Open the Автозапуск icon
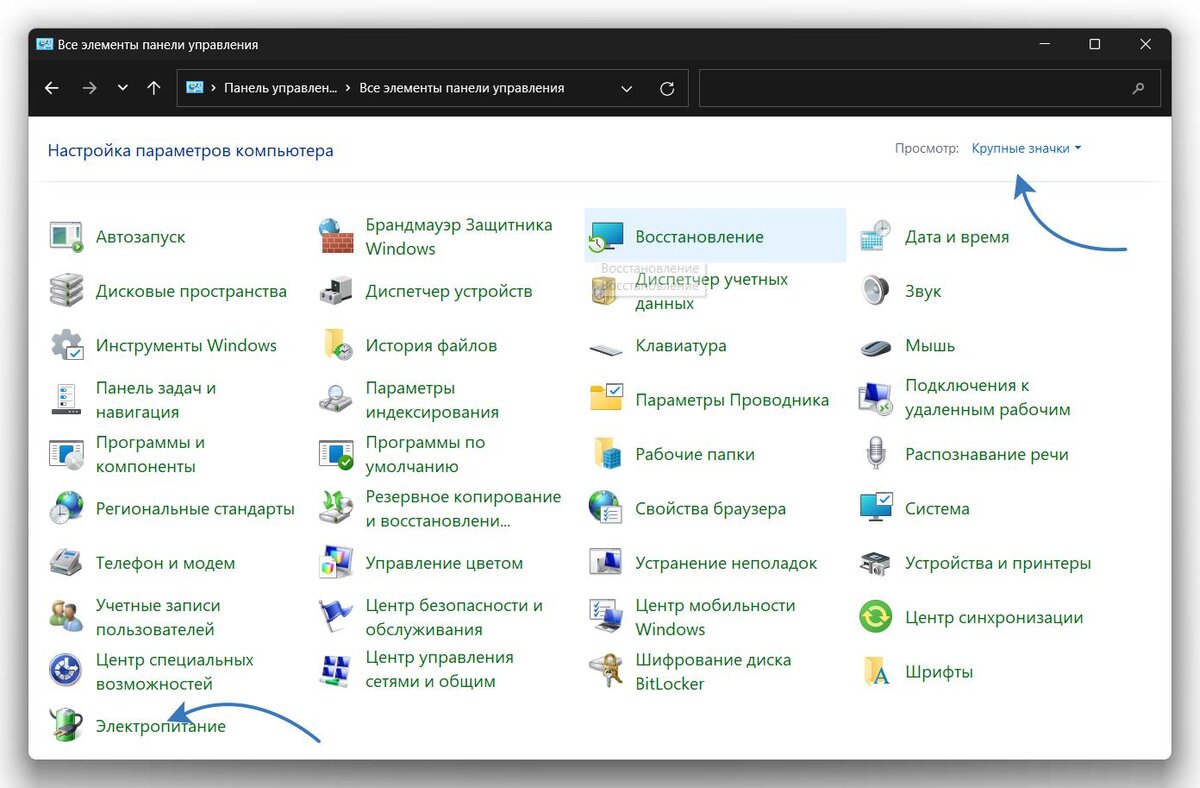 tap(66, 237)
